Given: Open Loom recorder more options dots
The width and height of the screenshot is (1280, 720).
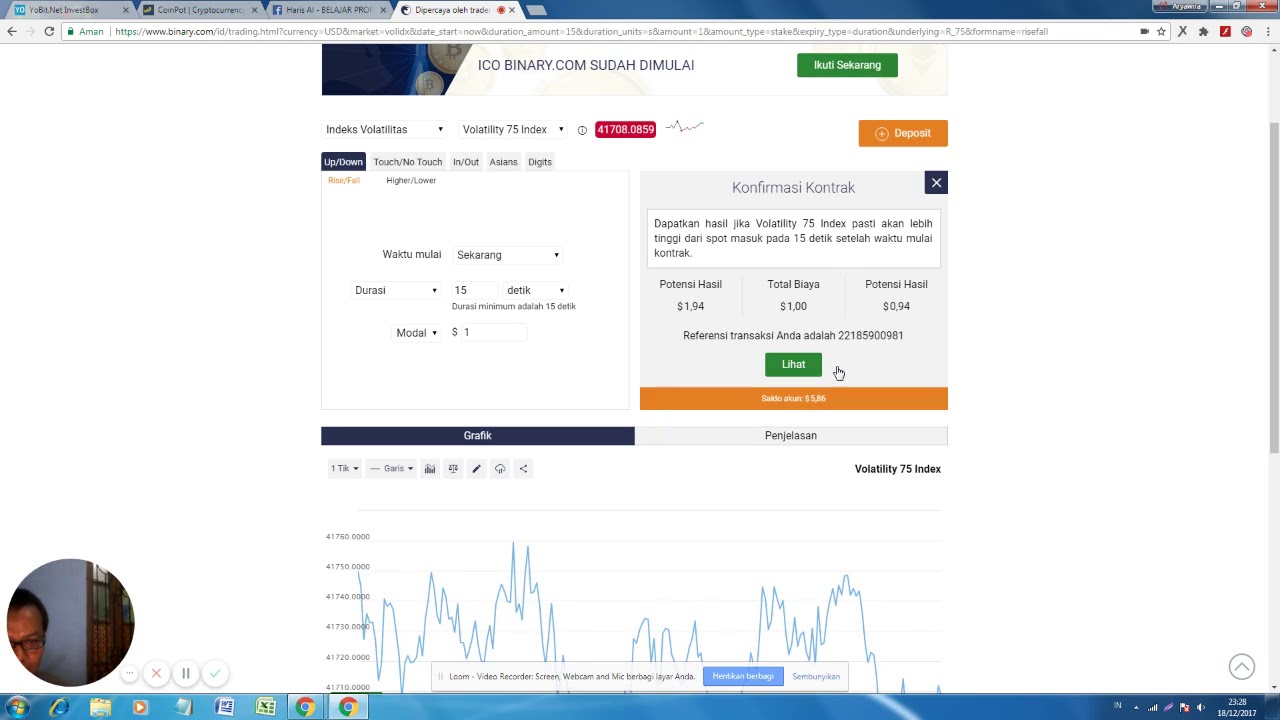Looking at the screenshot, I should point(130,673).
